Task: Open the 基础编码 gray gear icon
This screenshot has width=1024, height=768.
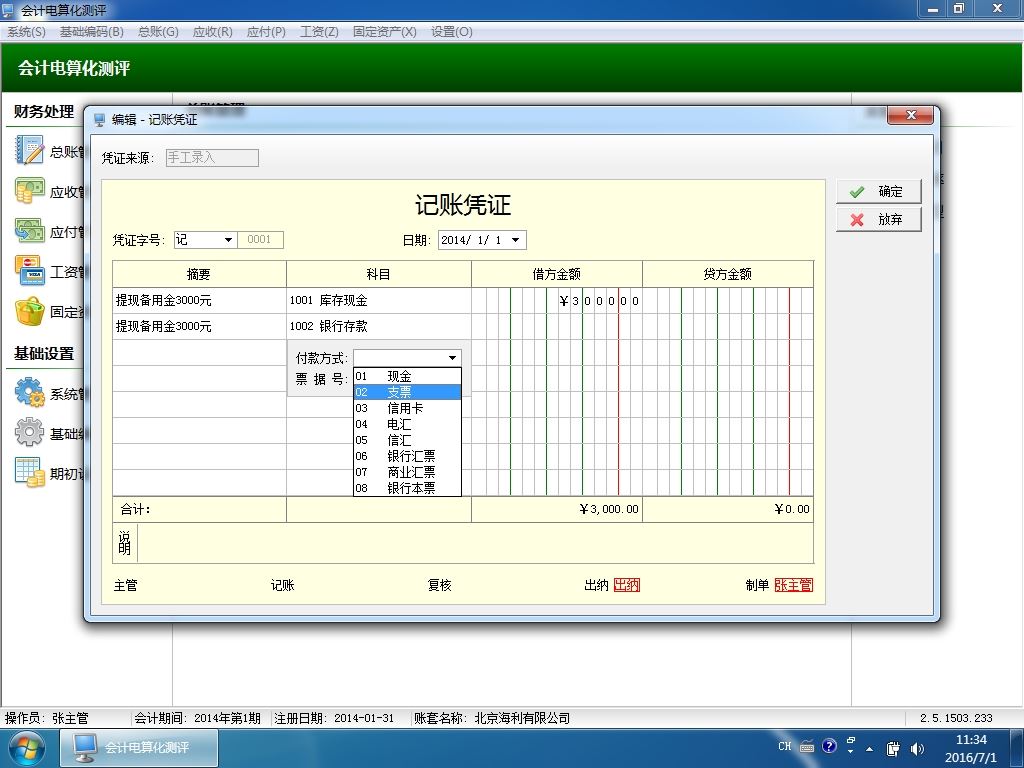Action: [x=29, y=433]
